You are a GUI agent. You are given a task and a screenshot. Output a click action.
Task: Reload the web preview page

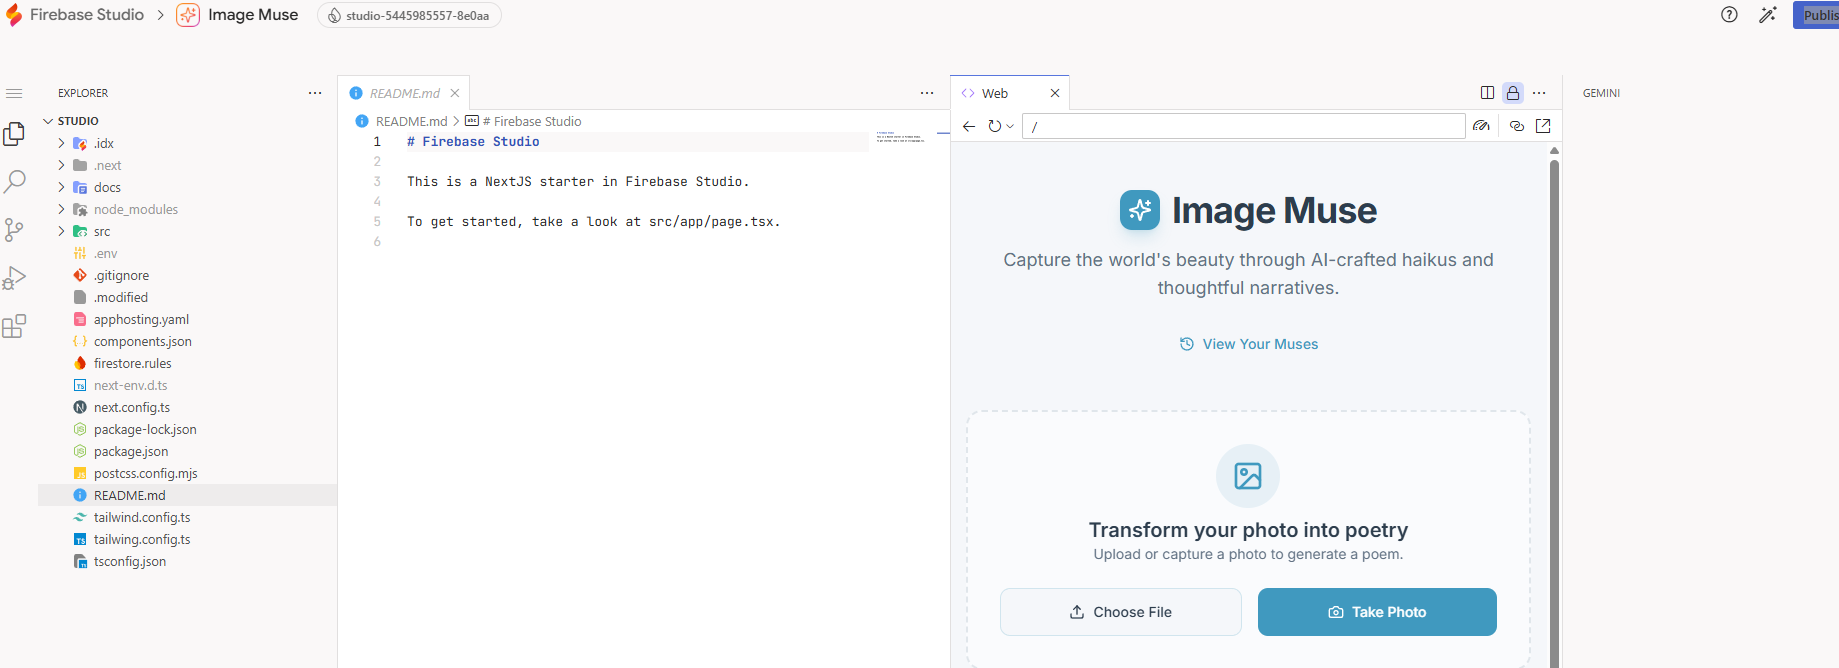click(x=994, y=126)
